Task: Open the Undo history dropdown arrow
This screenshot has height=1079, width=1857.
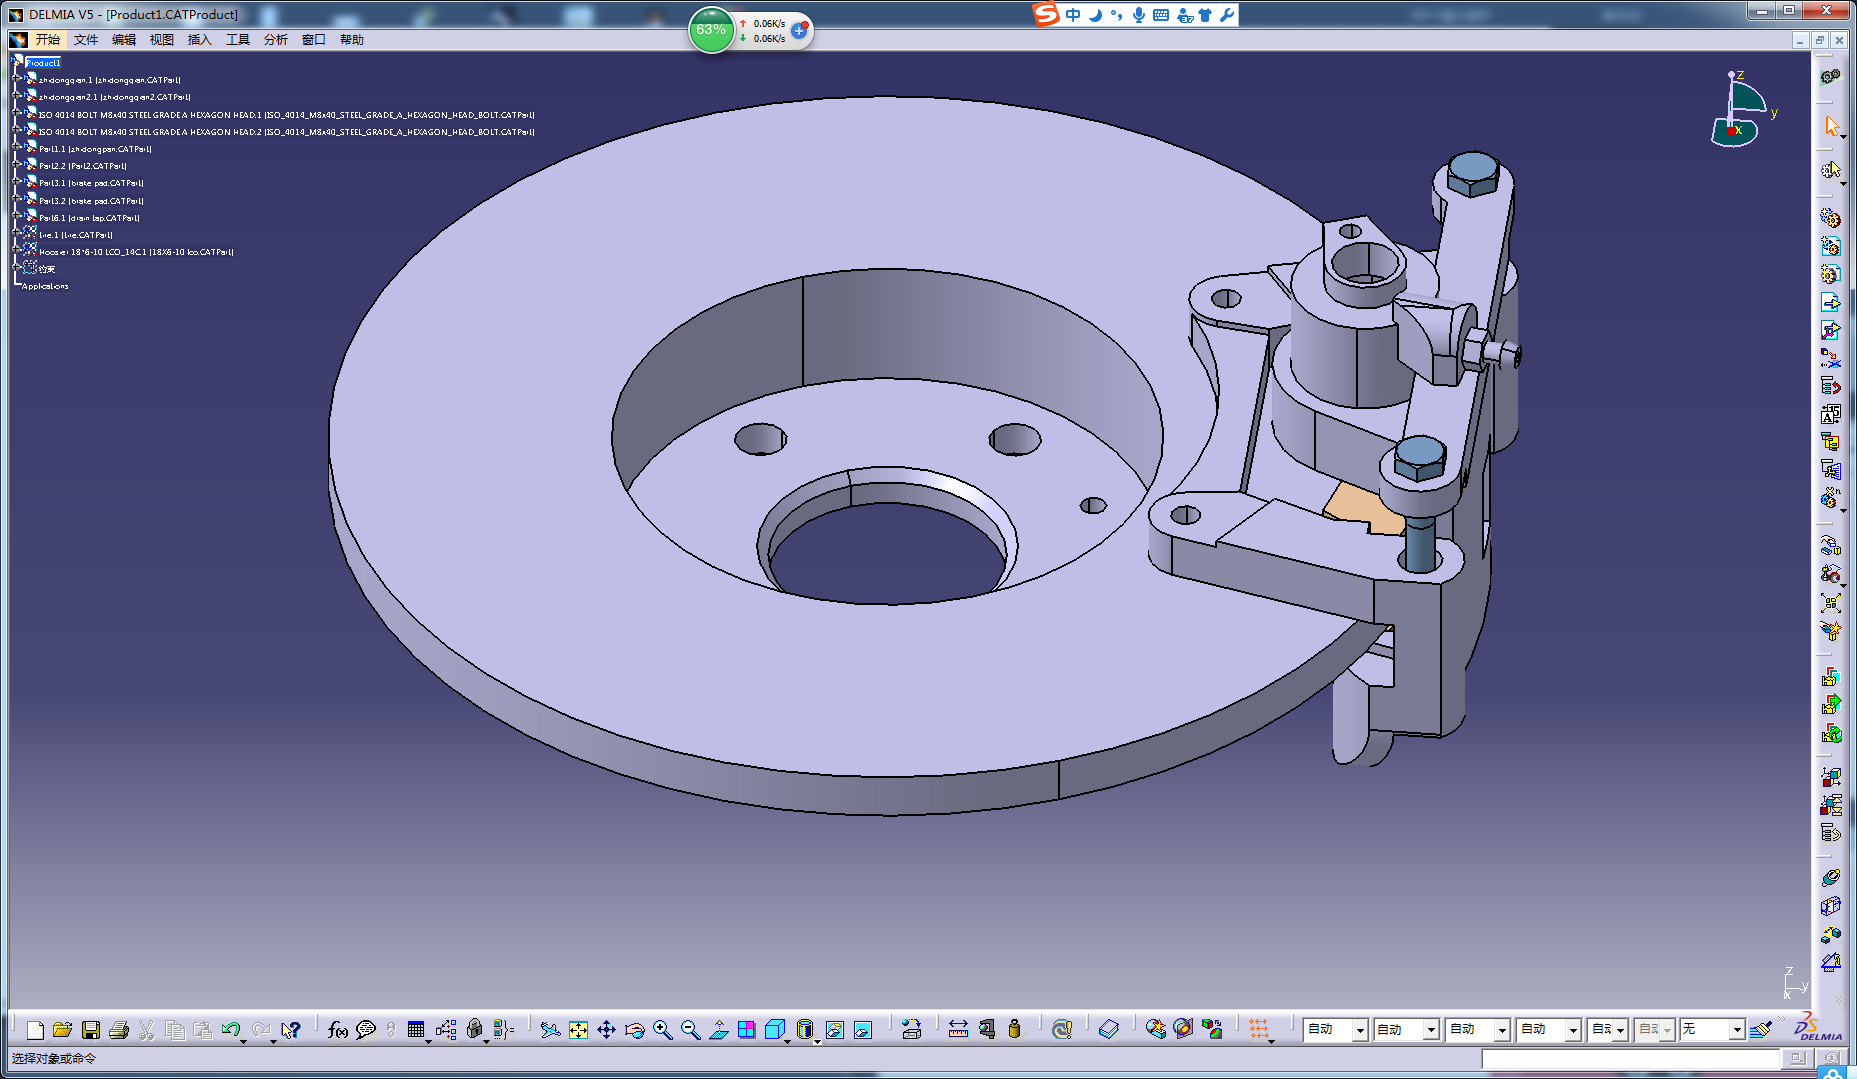Action: coord(243,1040)
